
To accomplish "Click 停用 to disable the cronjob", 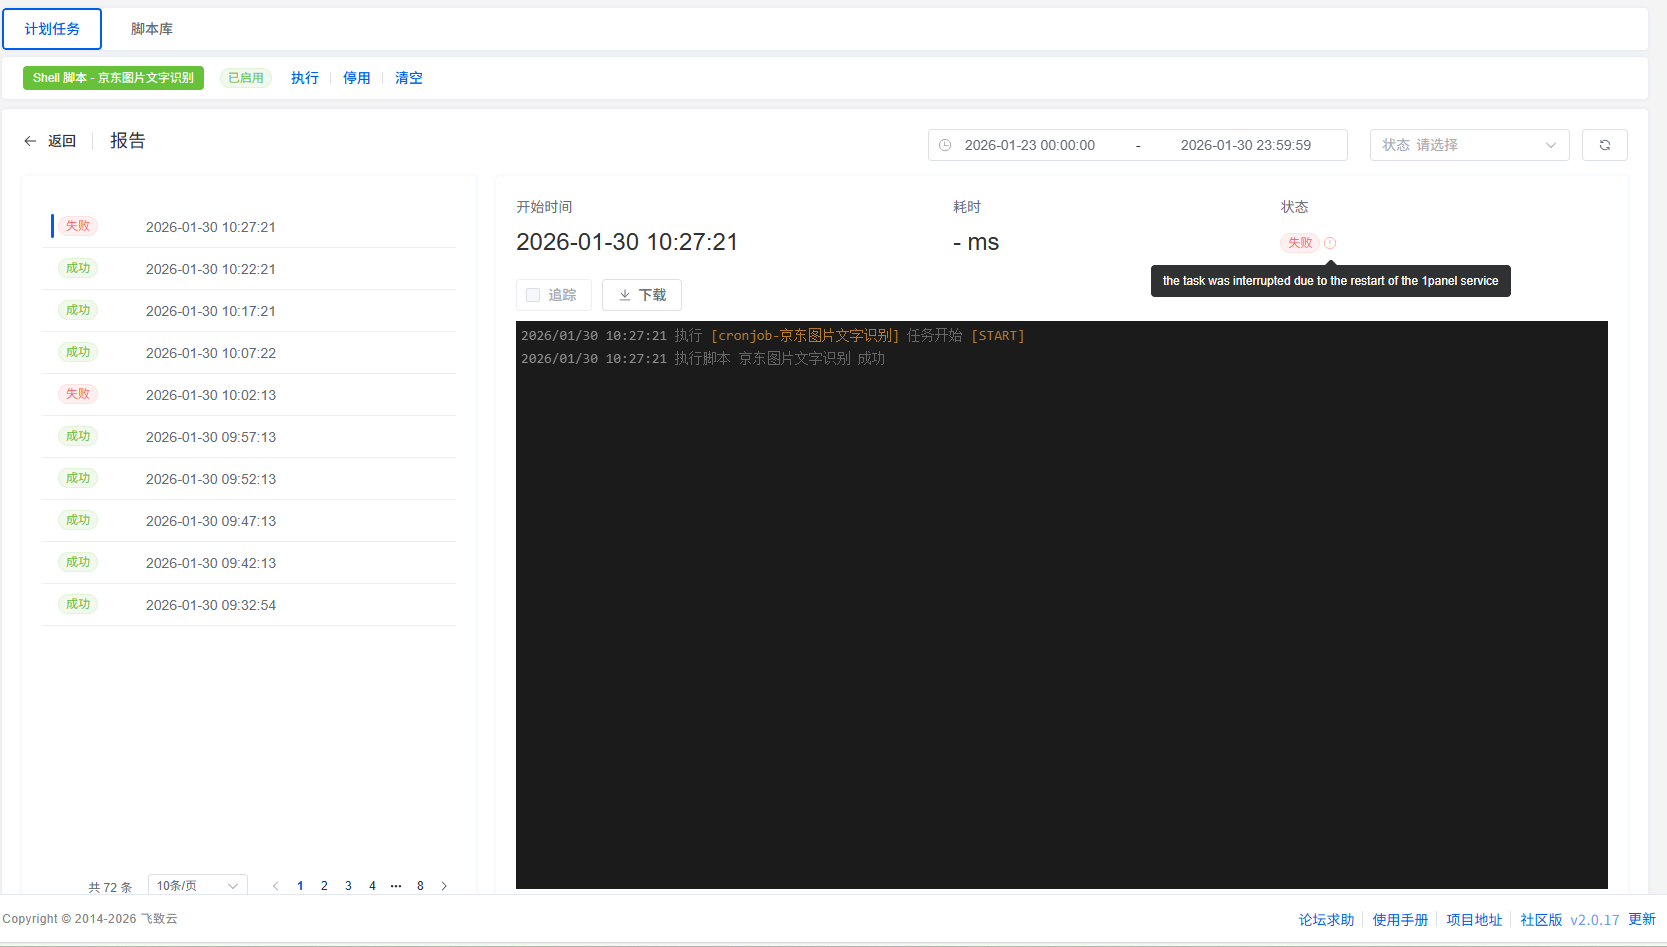I will coord(357,78).
